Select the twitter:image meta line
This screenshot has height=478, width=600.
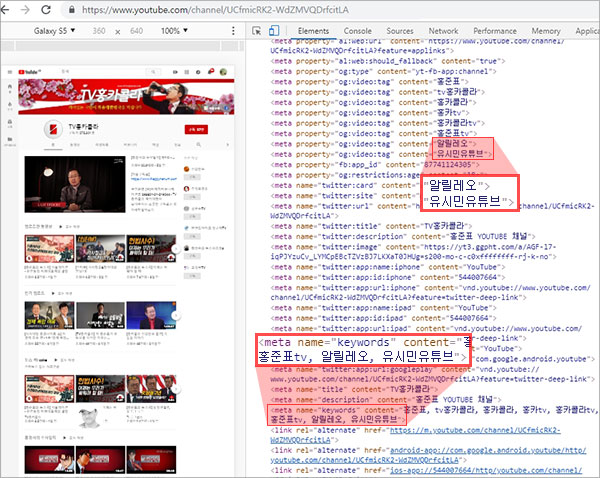click(x=413, y=252)
